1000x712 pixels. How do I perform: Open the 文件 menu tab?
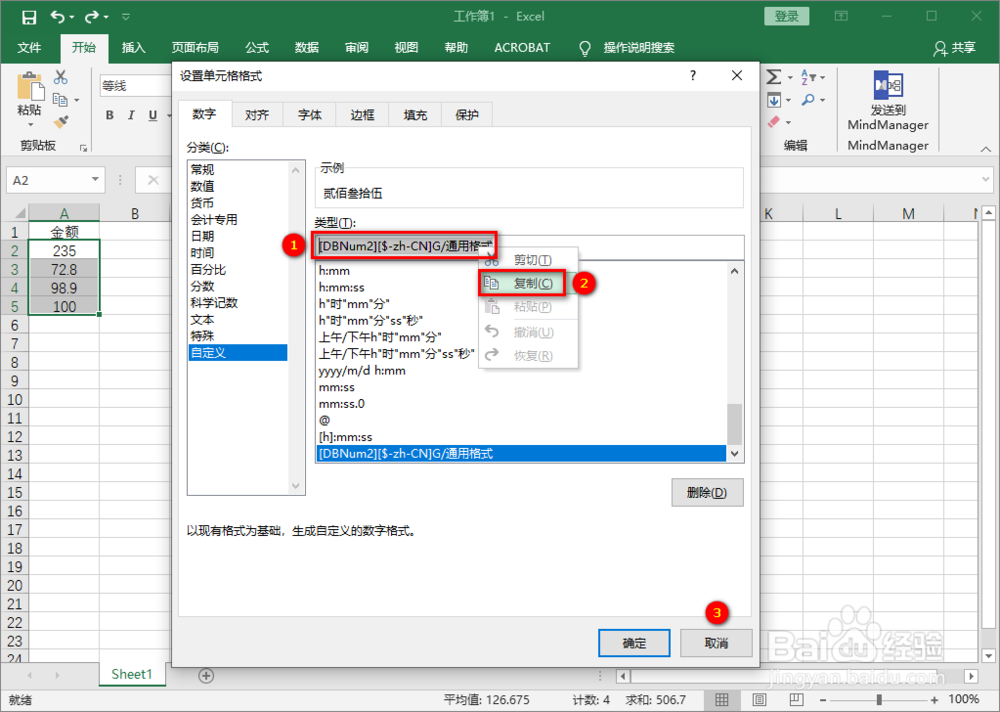pos(29,47)
